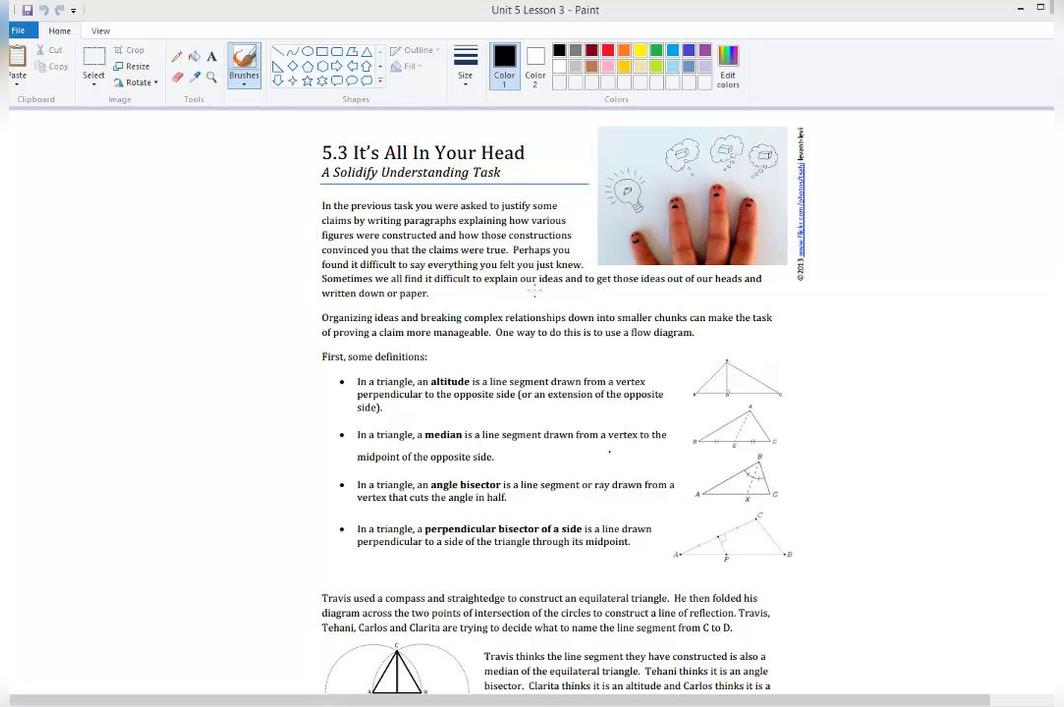Click the horizontal scrollbar at bottom

[x=499, y=700]
